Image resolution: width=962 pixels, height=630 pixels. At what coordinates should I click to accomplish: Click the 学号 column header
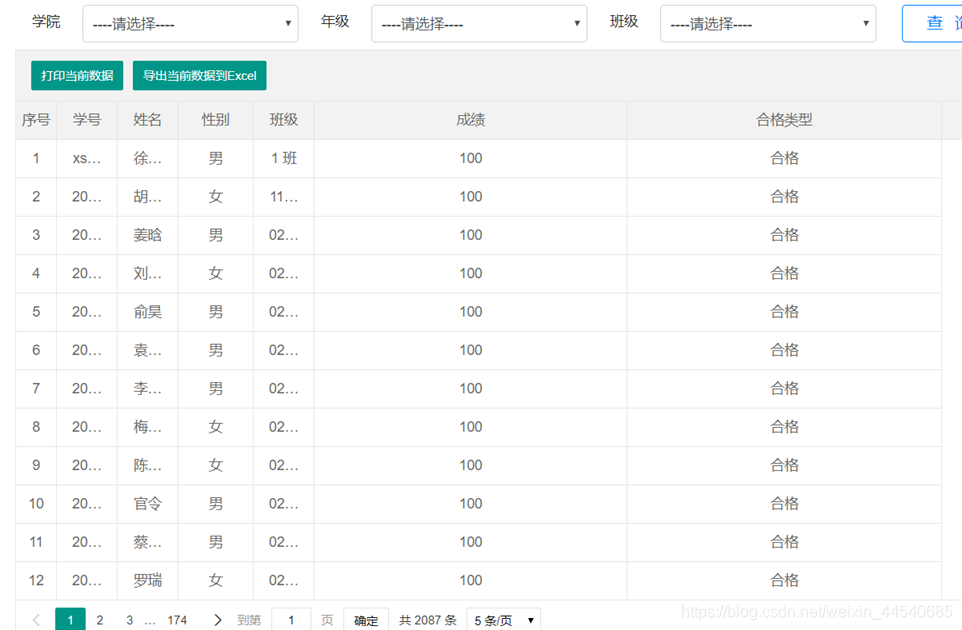click(x=87, y=120)
